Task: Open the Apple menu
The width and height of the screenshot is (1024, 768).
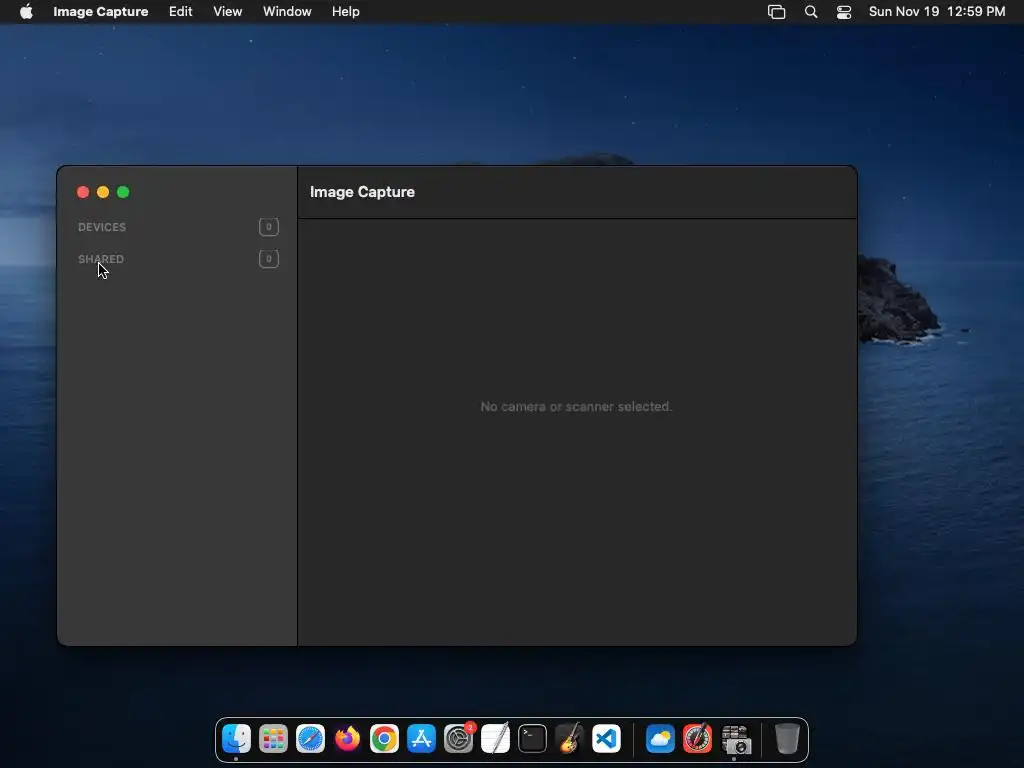Action: tap(26, 11)
